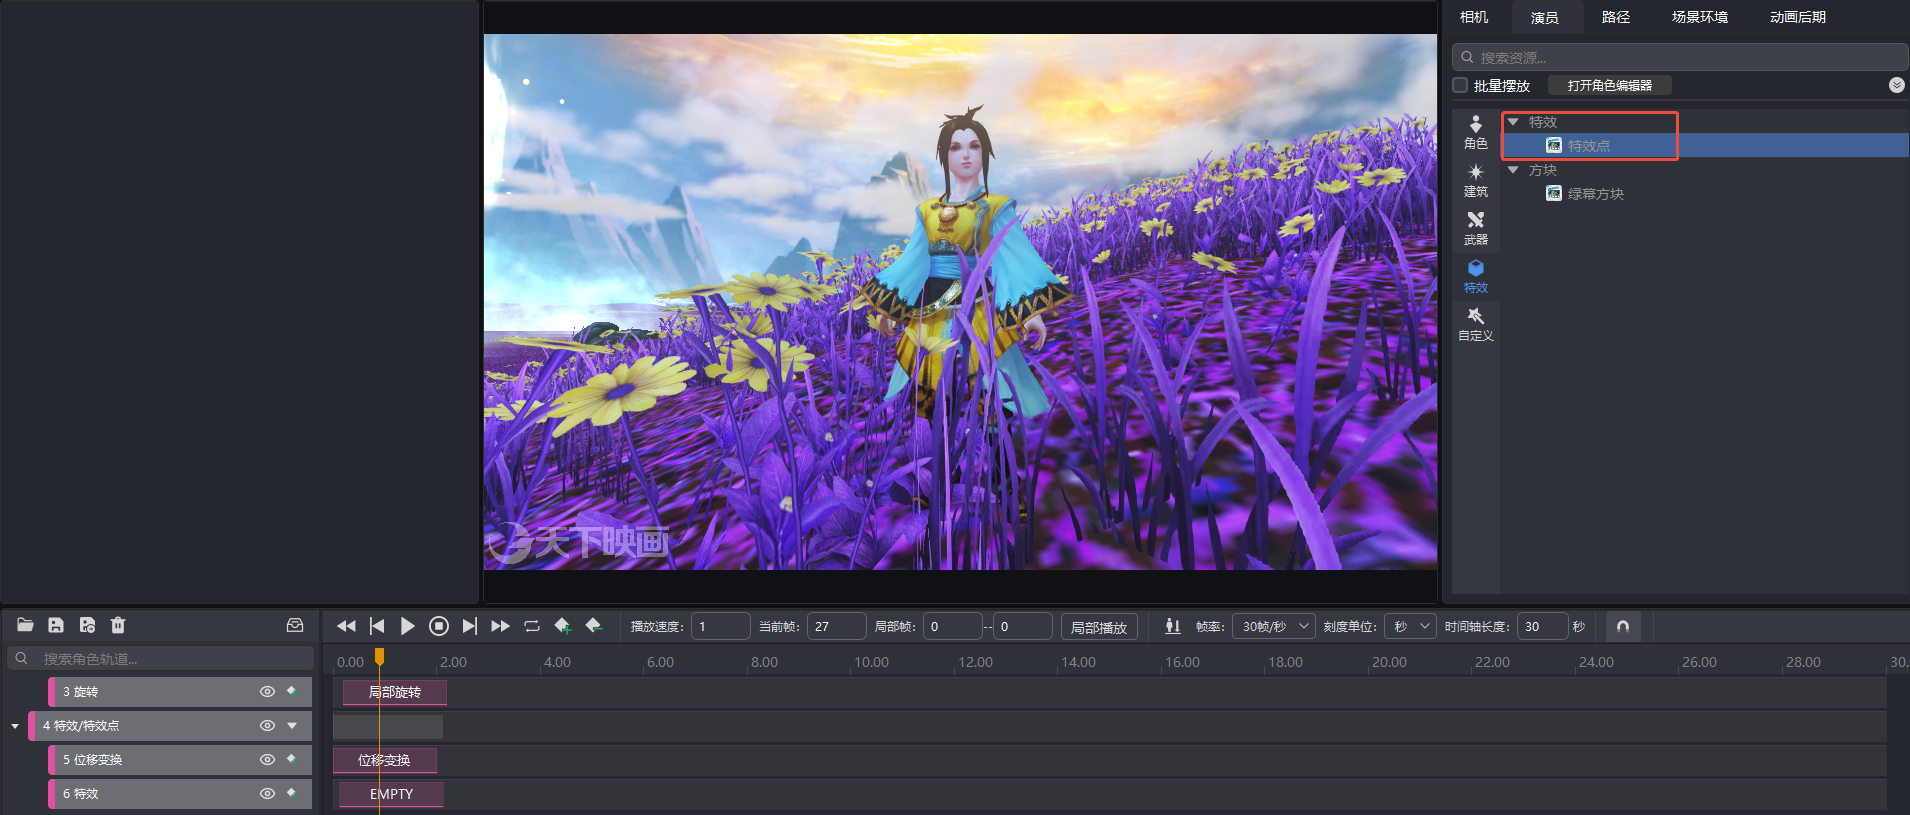
Task: Enable the 批量摆放 checkbox
Action: (x=1460, y=85)
